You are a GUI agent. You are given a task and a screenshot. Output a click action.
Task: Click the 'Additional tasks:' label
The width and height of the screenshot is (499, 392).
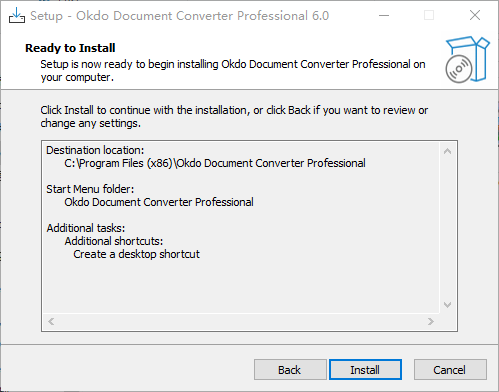tap(86, 228)
